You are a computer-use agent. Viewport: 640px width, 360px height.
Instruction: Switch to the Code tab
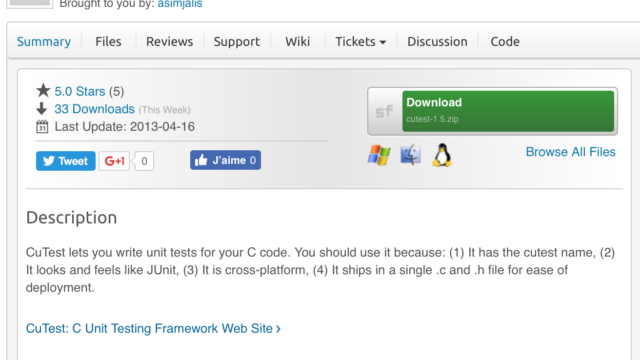click(x=505, y=42)
